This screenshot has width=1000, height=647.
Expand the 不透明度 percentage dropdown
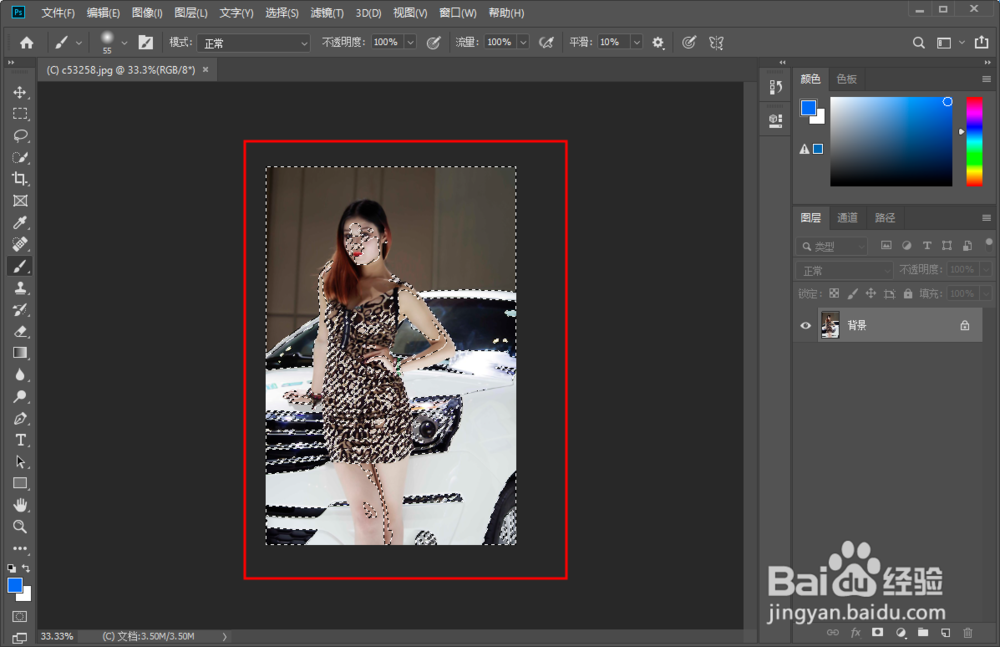pyautogui.click(x=410, y=43)
